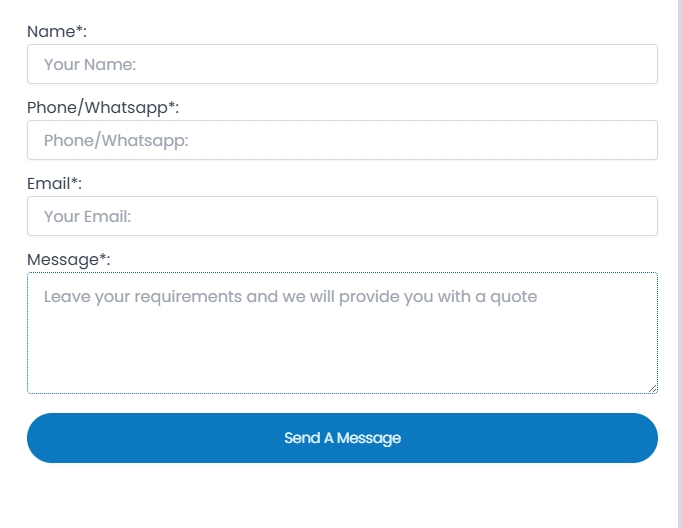Click inside the Message textarea
Viewport: 681px width, 528px height.
click(x=342, y=333)
